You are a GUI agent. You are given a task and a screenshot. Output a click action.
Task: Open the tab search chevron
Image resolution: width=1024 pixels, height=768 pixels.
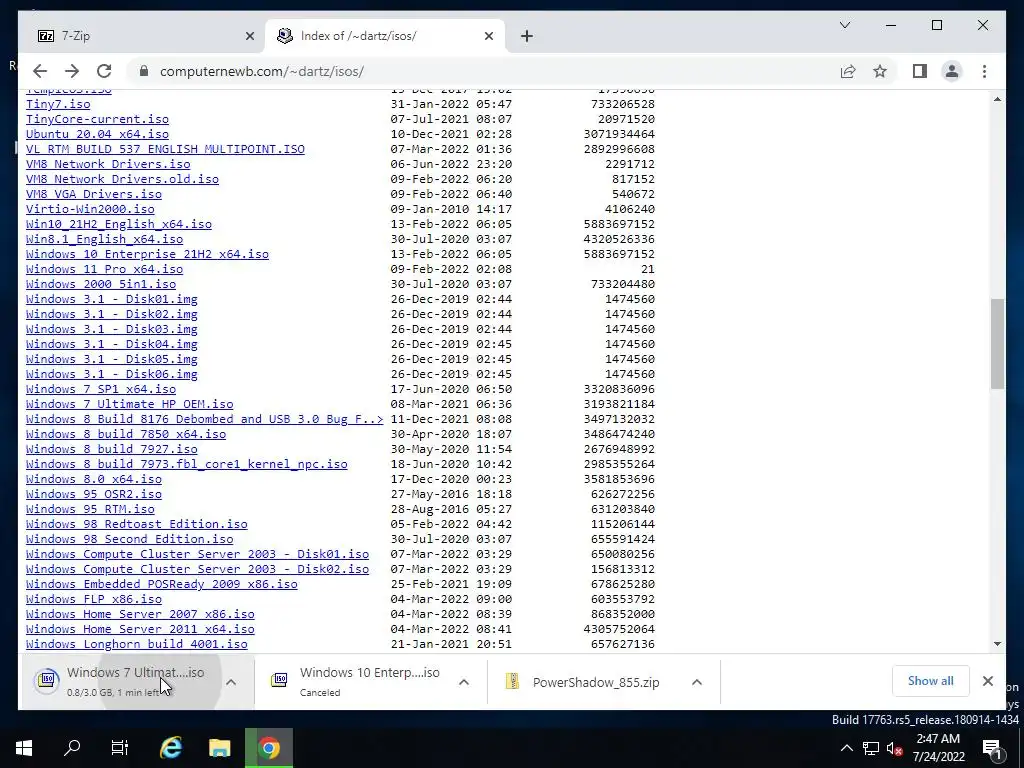[844, 25]
